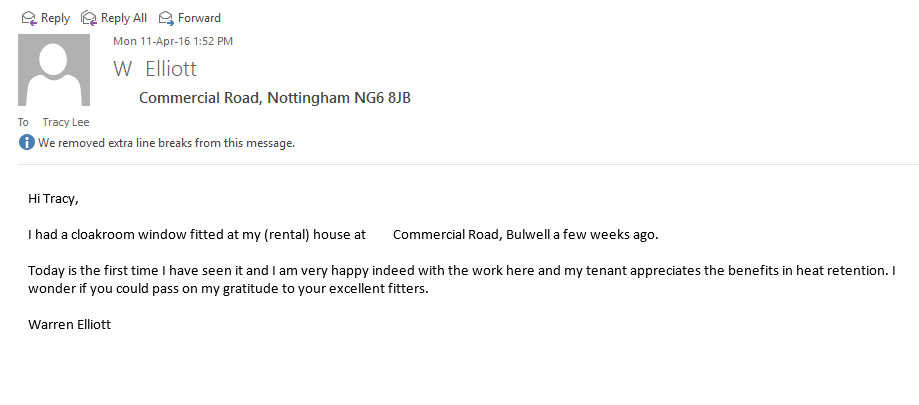Screen dimensions: 919x405
Task: Click the Forward arrow envelope icon
Action: point(166,18)
